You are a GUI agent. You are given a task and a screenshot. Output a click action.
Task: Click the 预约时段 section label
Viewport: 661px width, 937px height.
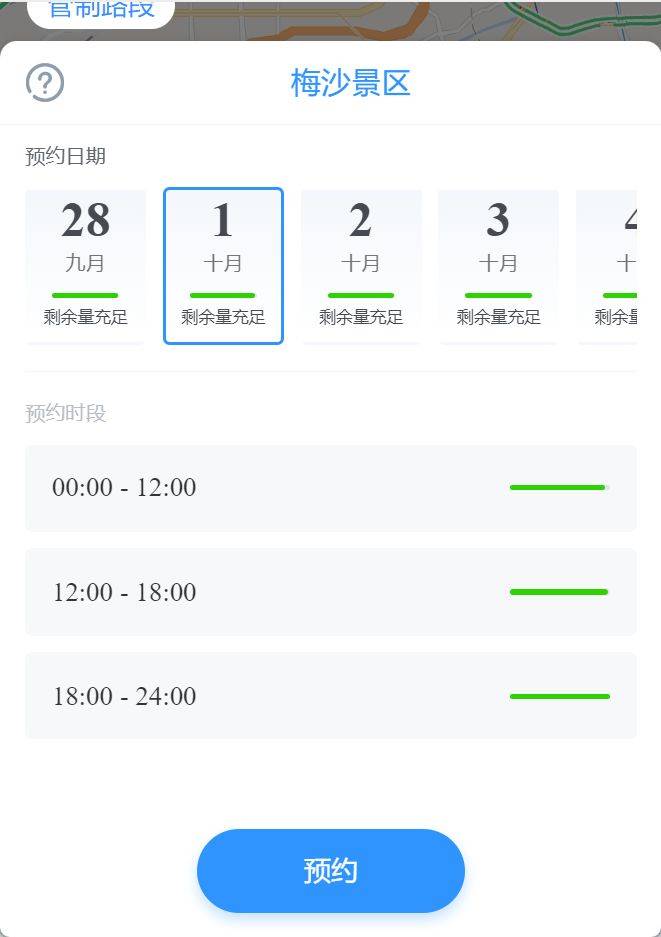pos(66,413)
